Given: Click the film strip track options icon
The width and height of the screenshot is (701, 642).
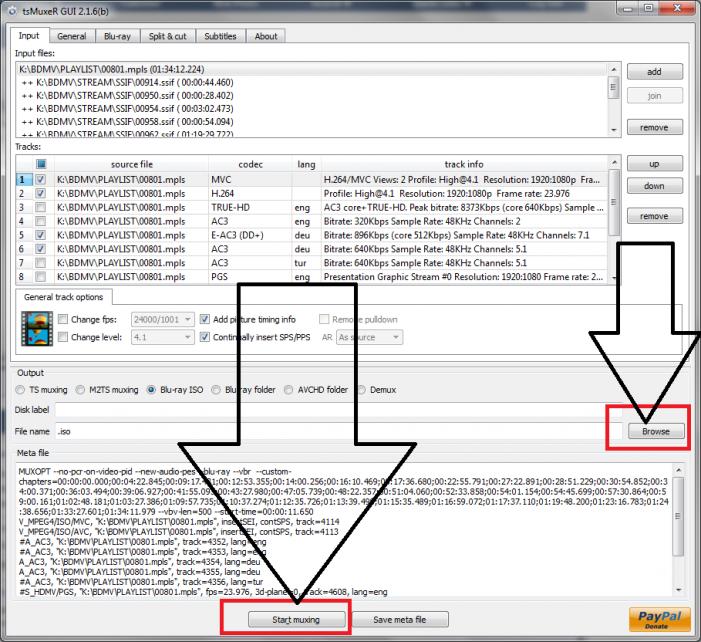Looking at the screenshot, I should [x=37, y=329].
